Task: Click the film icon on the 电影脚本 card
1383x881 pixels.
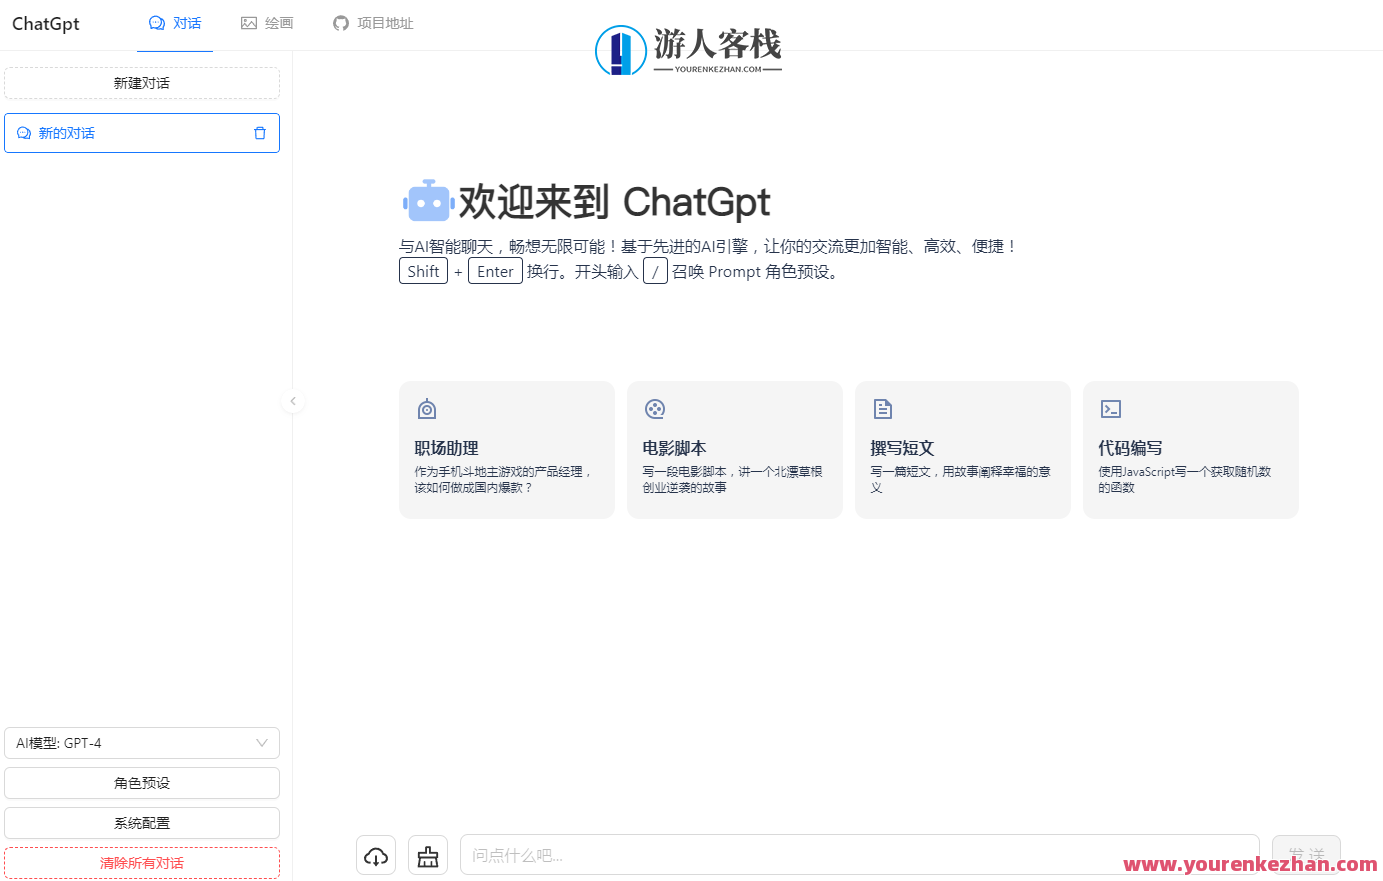Action: 655,408
